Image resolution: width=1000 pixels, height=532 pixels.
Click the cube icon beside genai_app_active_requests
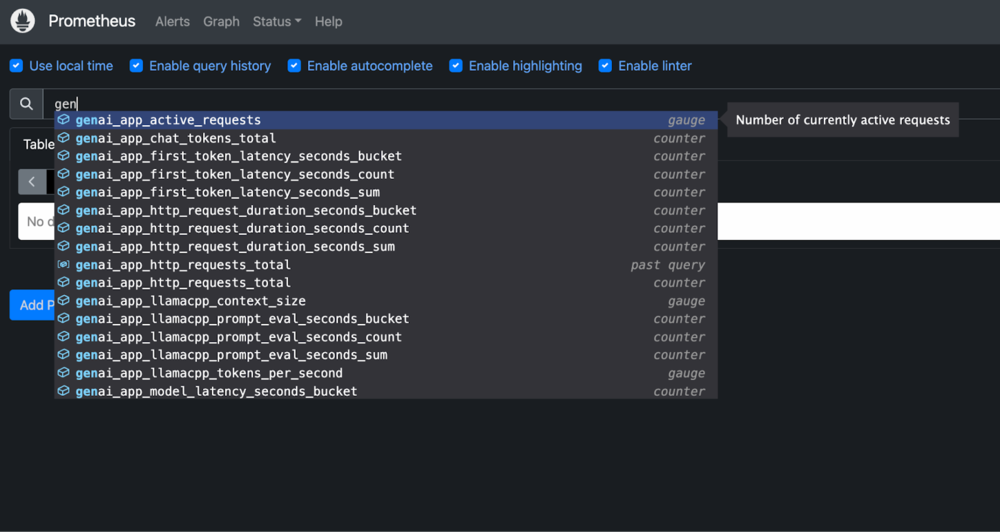[x=64, y=120]
